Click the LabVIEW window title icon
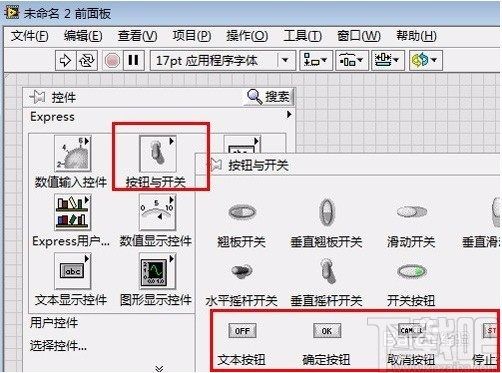The image size is (502, 373). 12,13
